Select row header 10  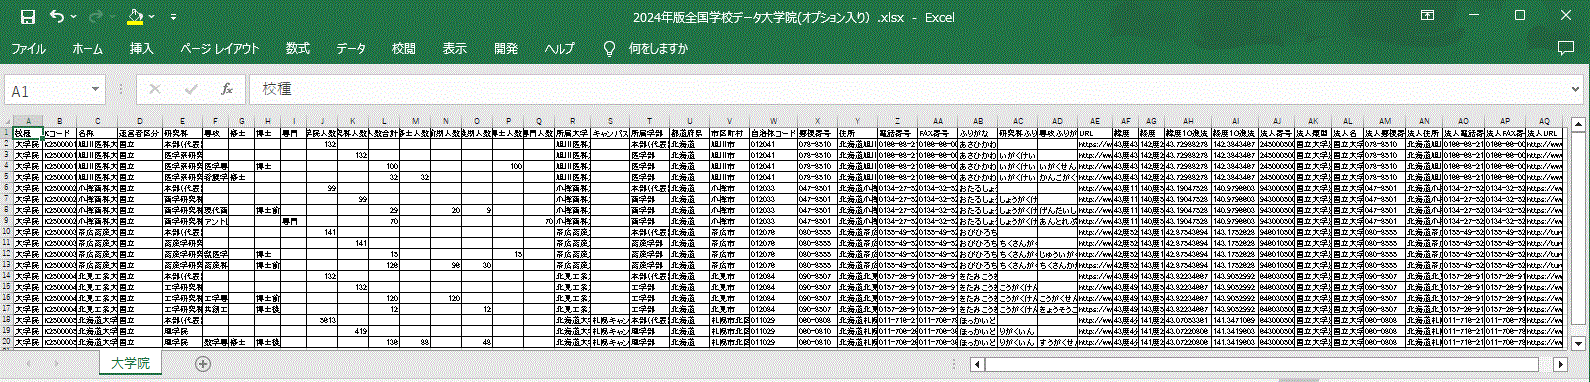pyautogui.click(x=7, y=231)
